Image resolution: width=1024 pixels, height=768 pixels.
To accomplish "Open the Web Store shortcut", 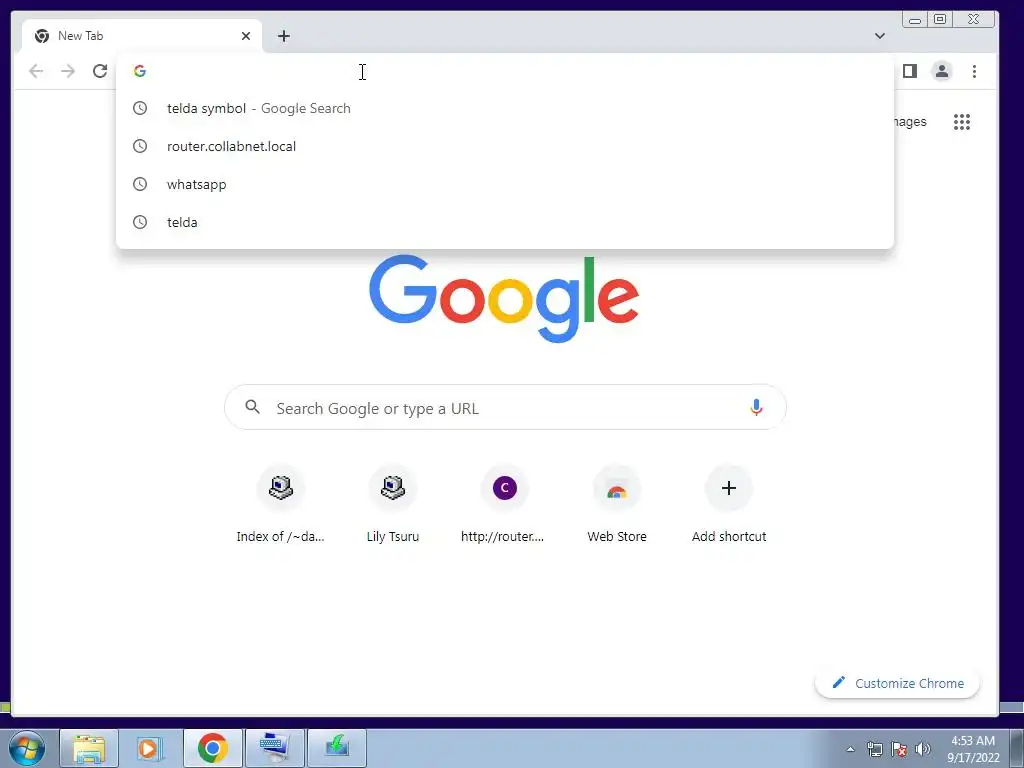I will 616,504.
